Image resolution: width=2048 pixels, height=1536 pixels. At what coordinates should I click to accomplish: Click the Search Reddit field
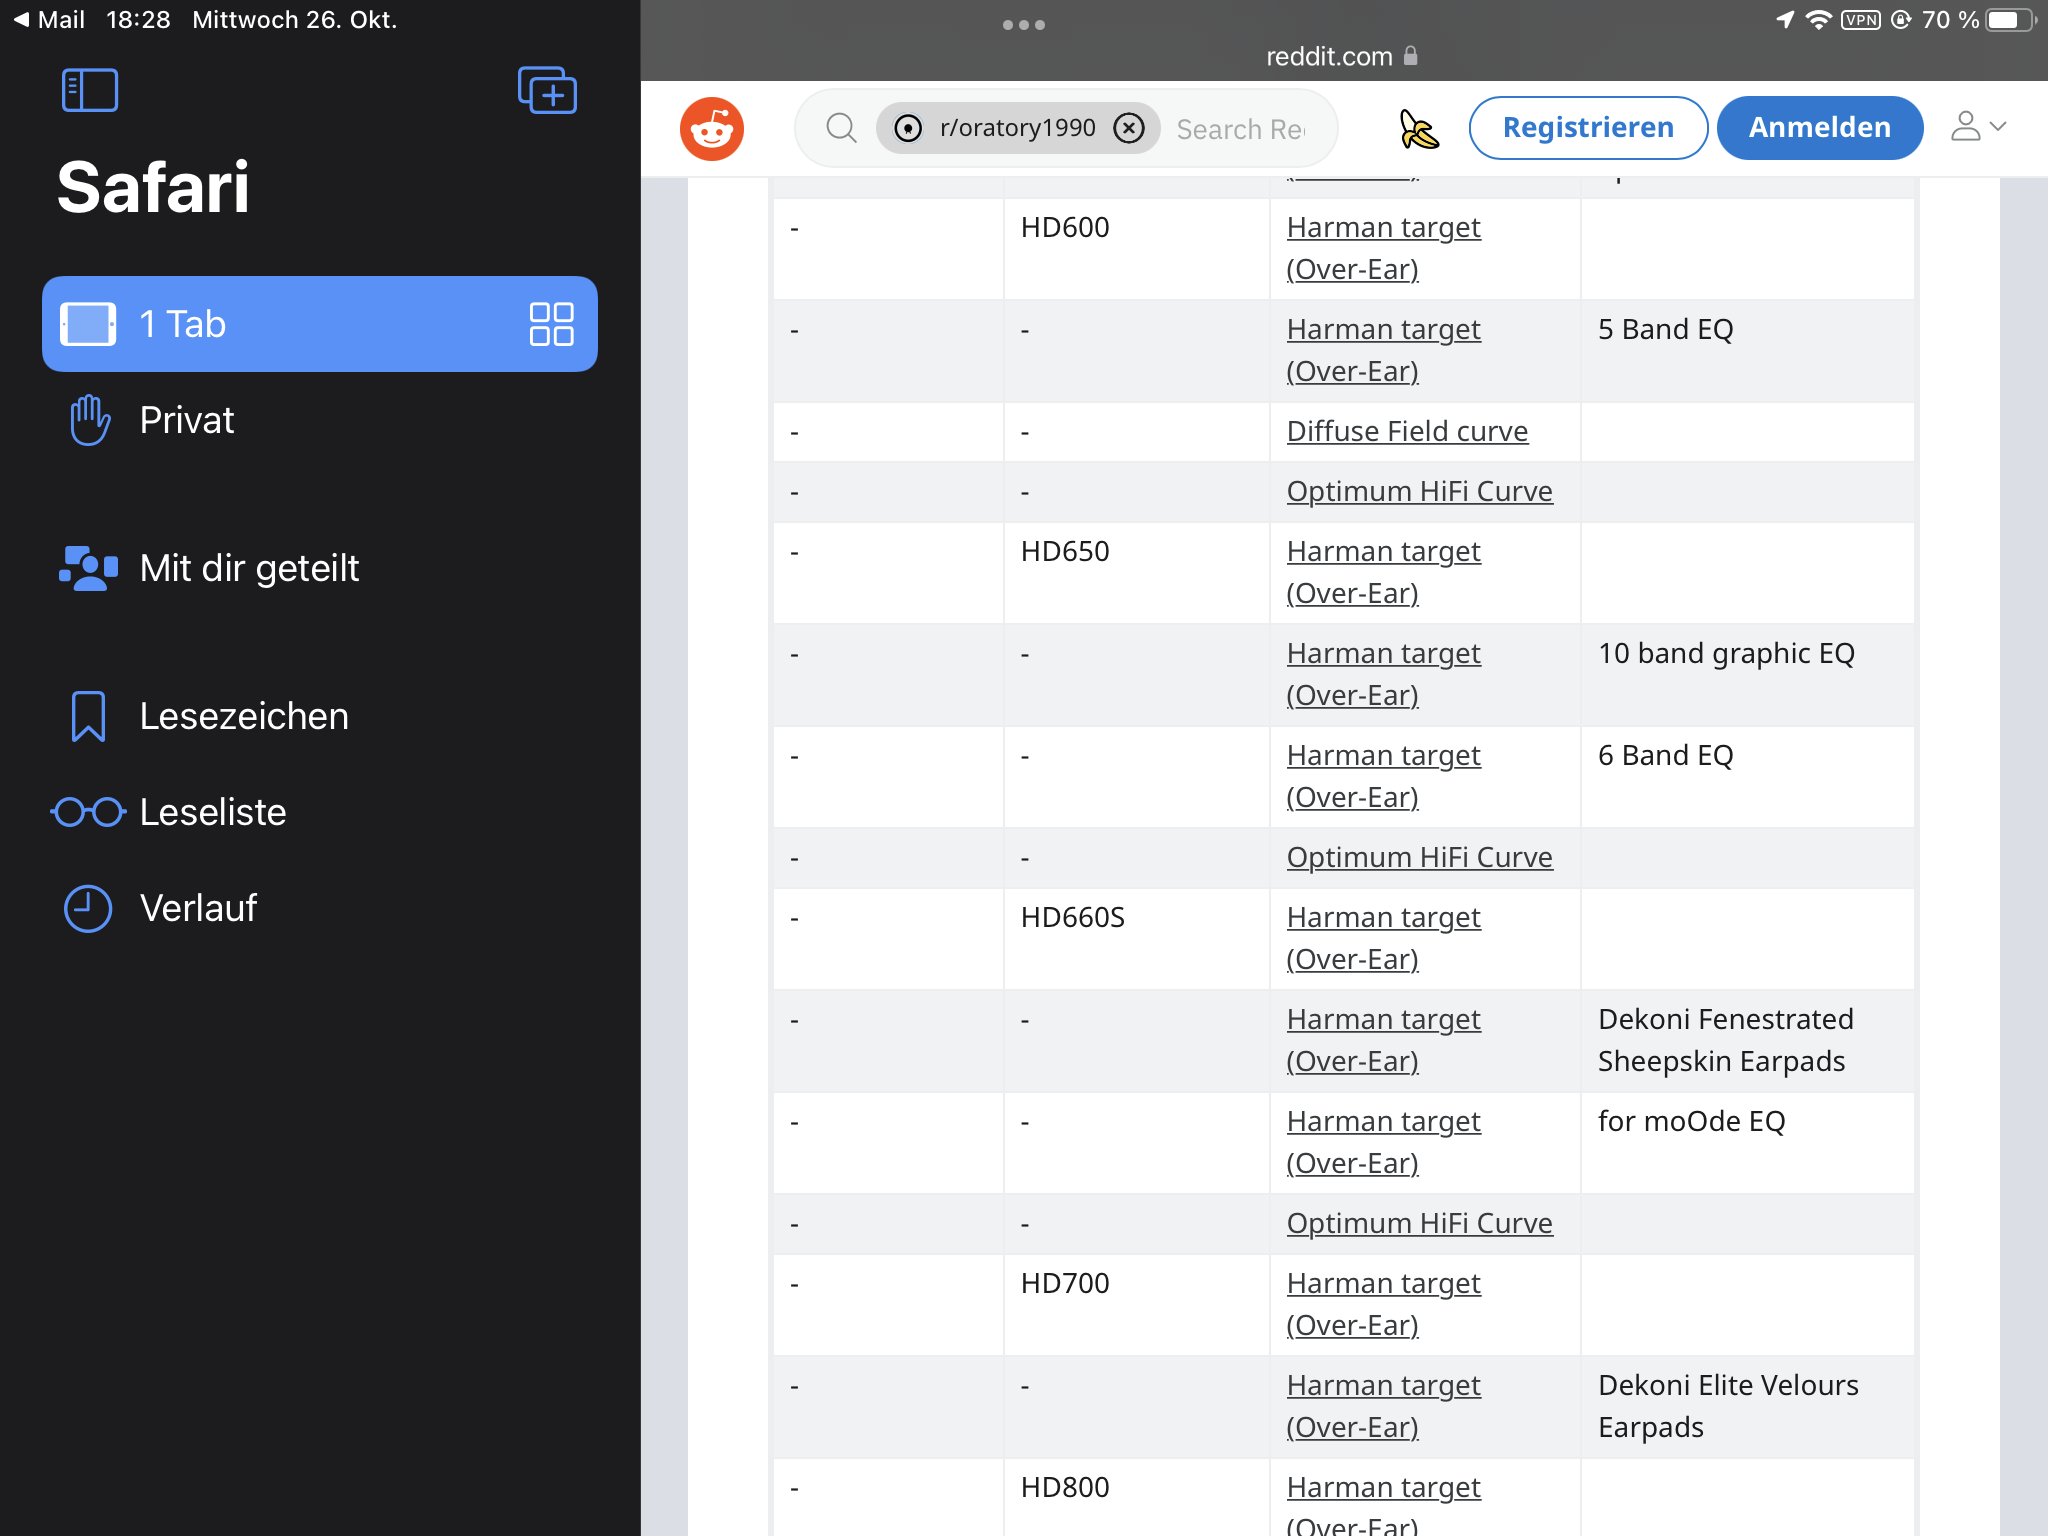point(1243,129)
